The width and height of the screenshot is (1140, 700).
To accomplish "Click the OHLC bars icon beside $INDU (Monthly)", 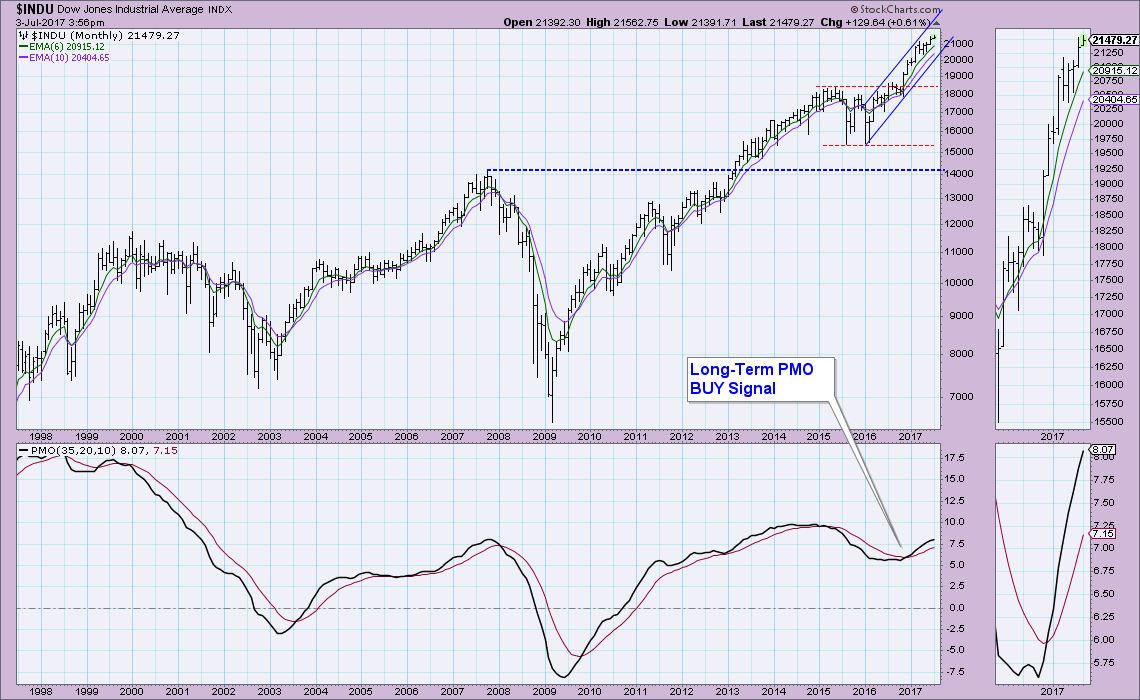I will click(x=23, y=35).
